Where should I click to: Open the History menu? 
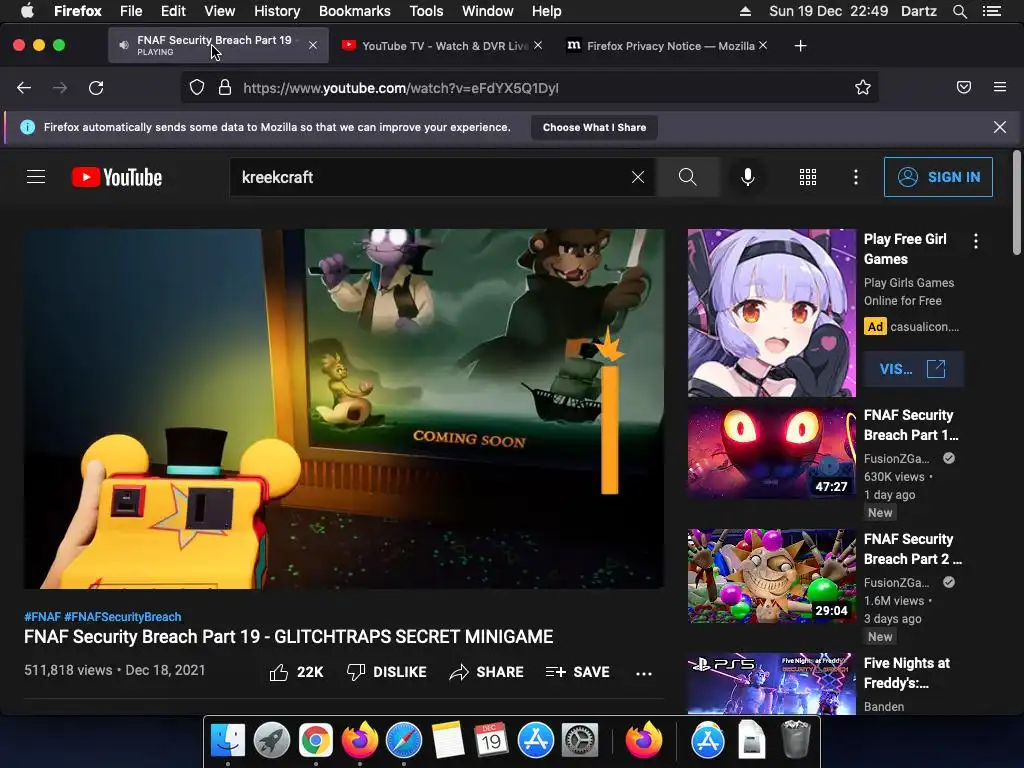277,11
